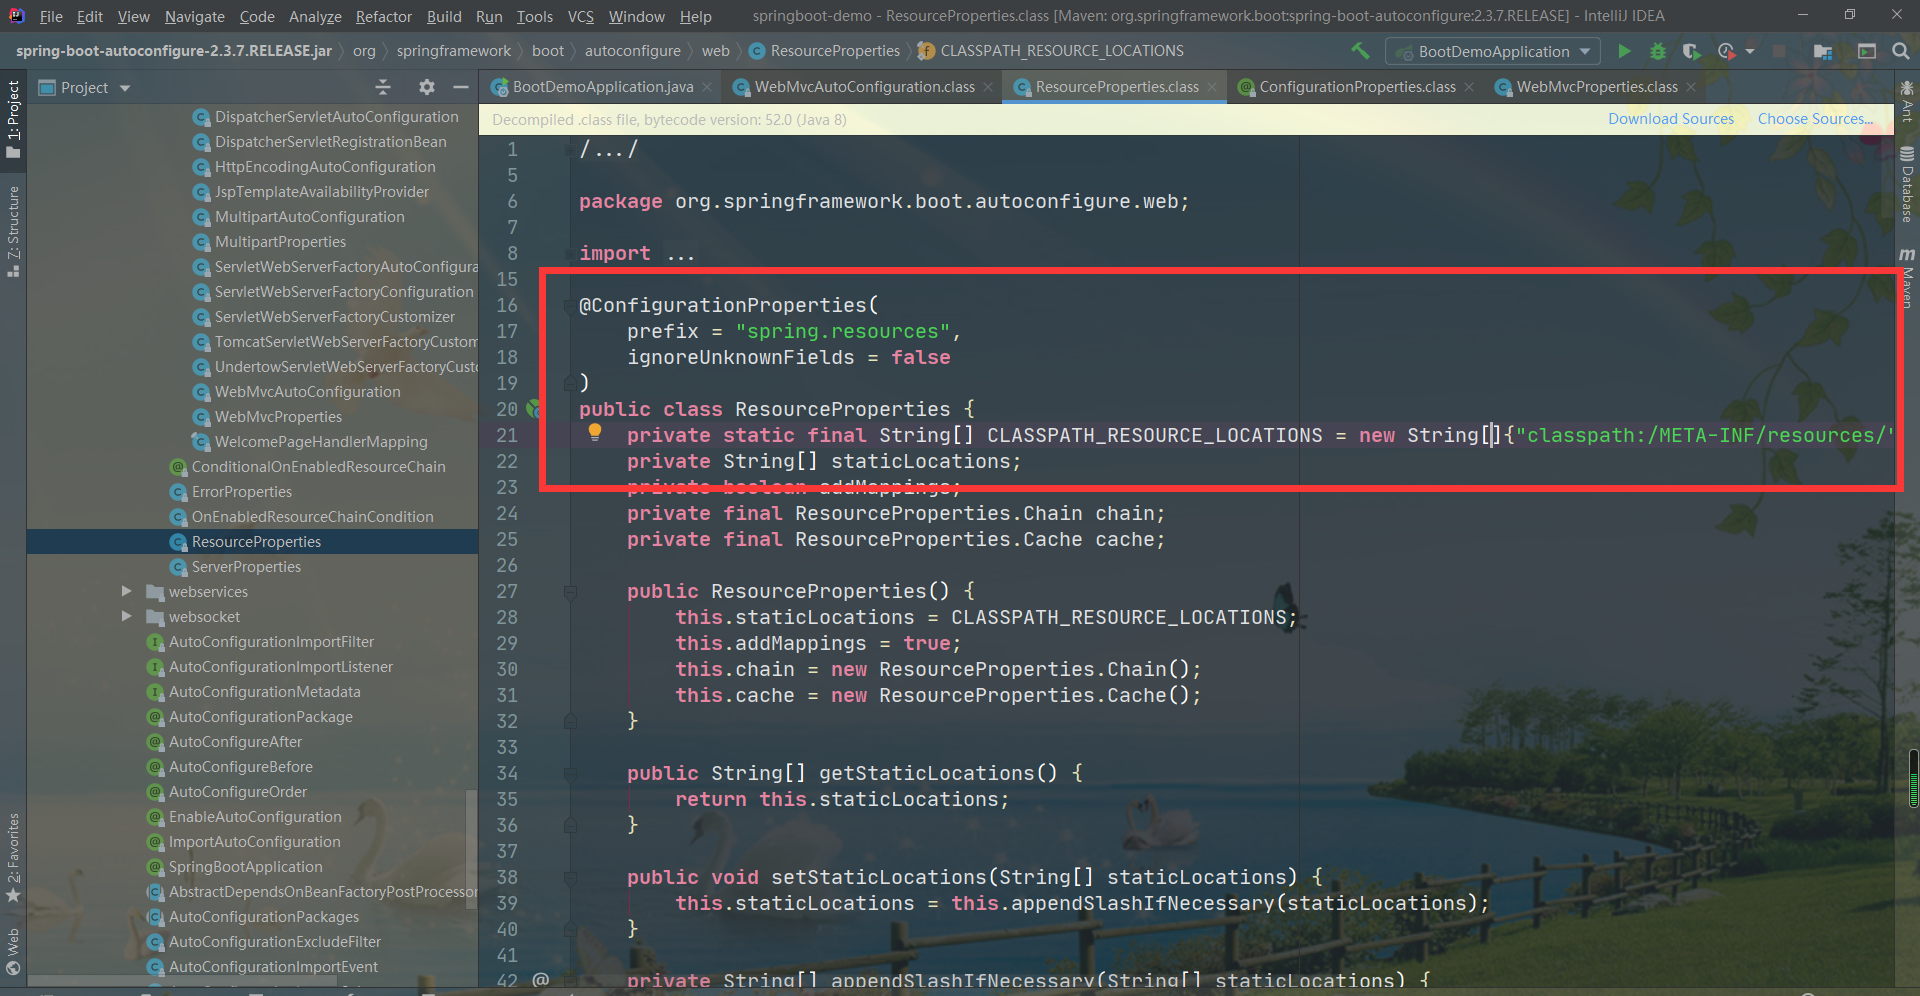Click Choose Sources link
Viewport: 1920px width, 996px height.
1815,119
